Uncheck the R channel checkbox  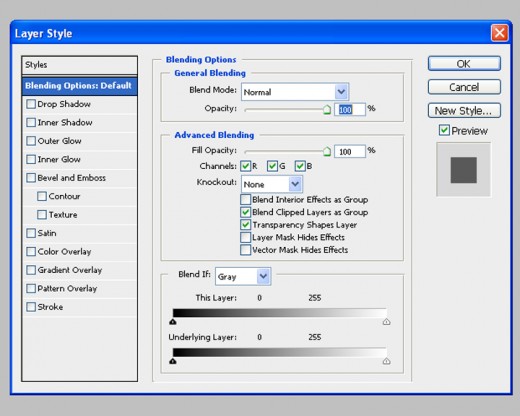[x=246, y=166]
